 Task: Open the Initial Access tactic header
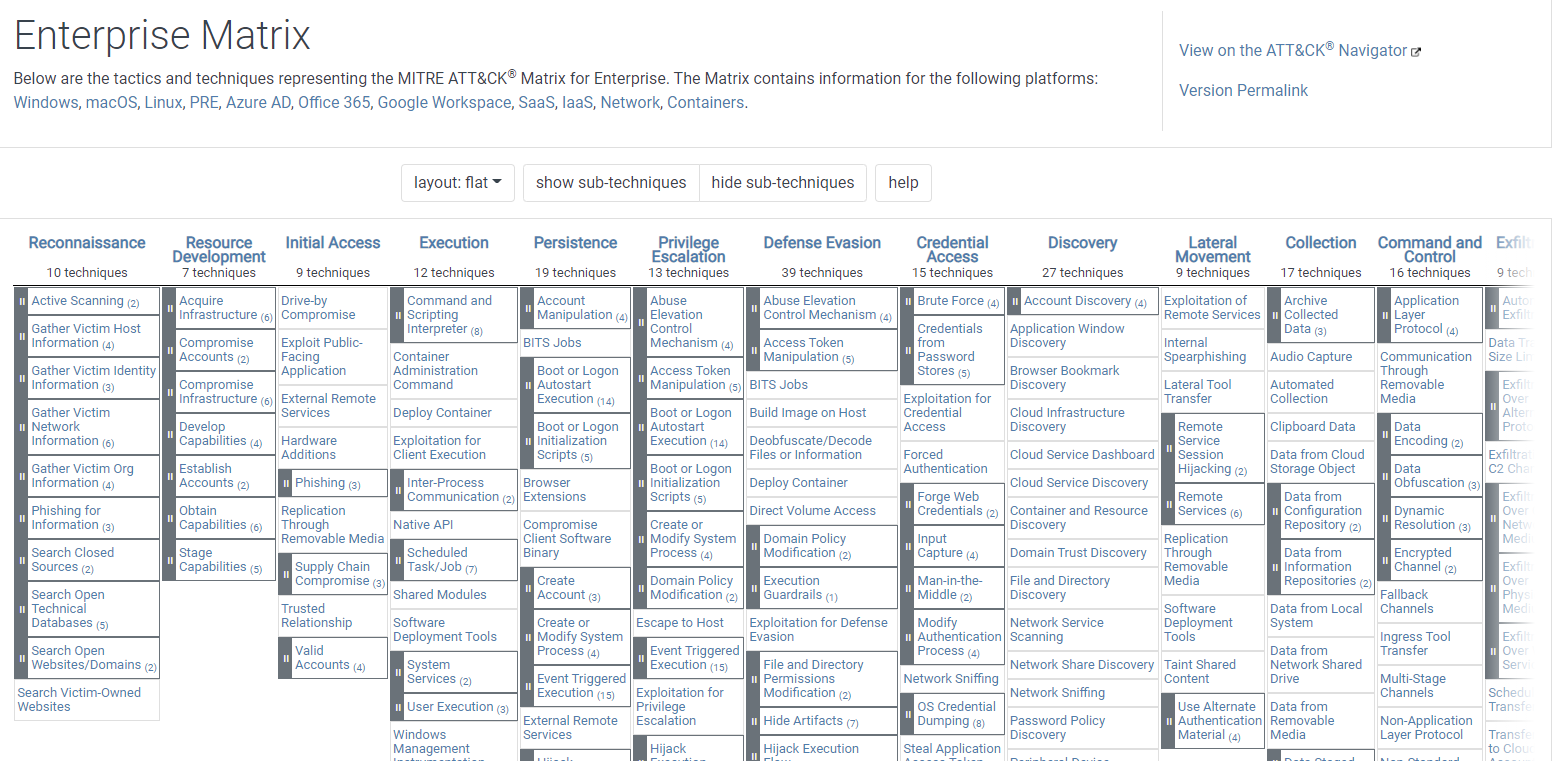333,243
